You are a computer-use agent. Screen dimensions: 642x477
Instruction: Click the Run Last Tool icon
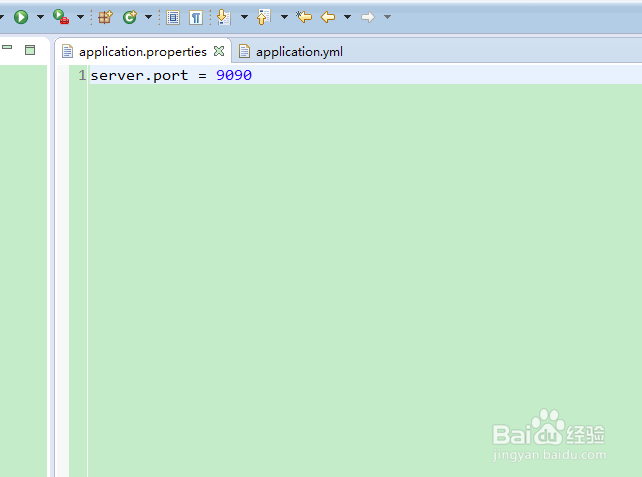click(x=61, y=17)
